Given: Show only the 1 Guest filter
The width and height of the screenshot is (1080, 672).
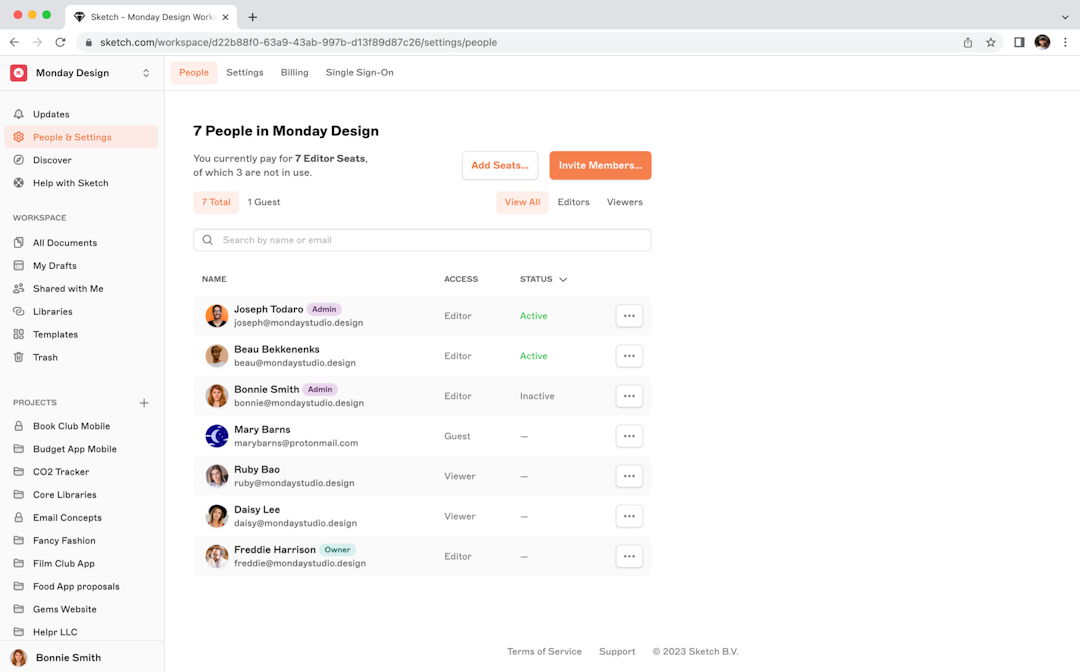Looking at the screenshot, I should pyautogui.click(x=264, y=202).
